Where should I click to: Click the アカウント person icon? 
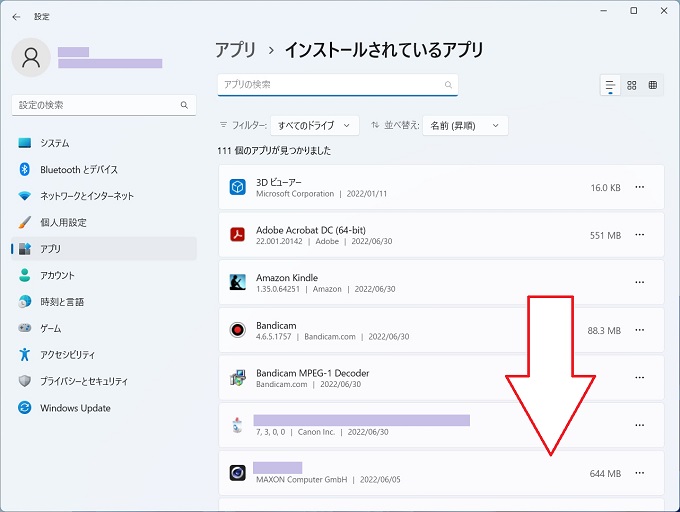(x=25, y=275)
